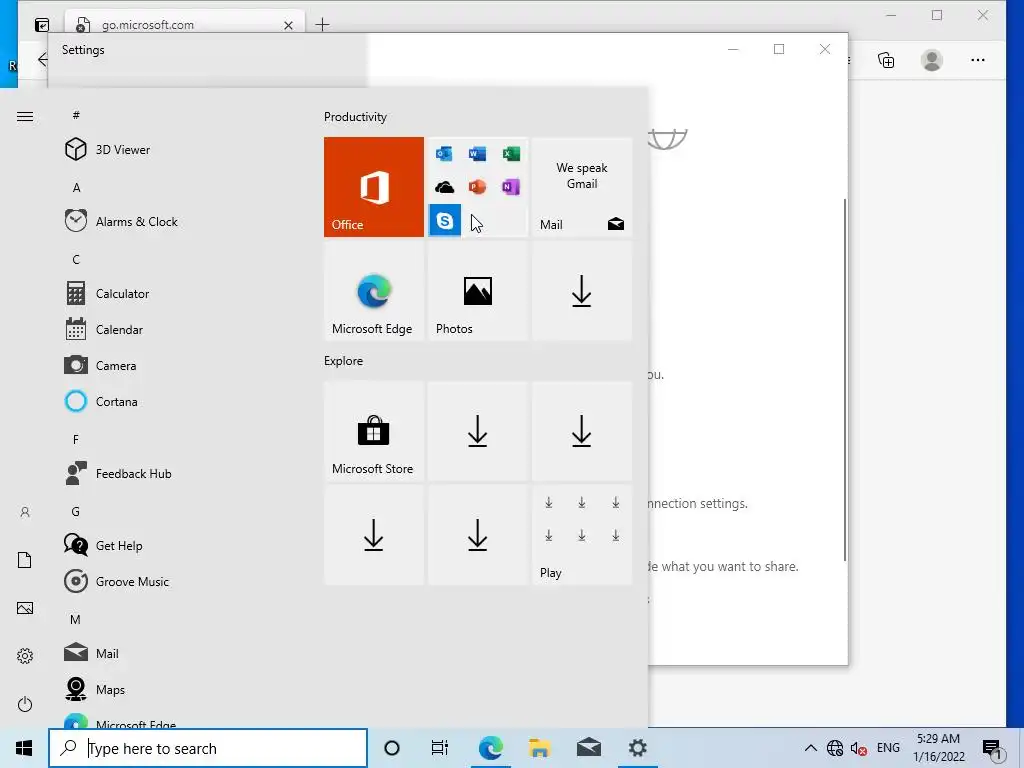The image size is (1024, 768).
Task: Open OneDrive icon in Office folder tile
Action: 444,187
